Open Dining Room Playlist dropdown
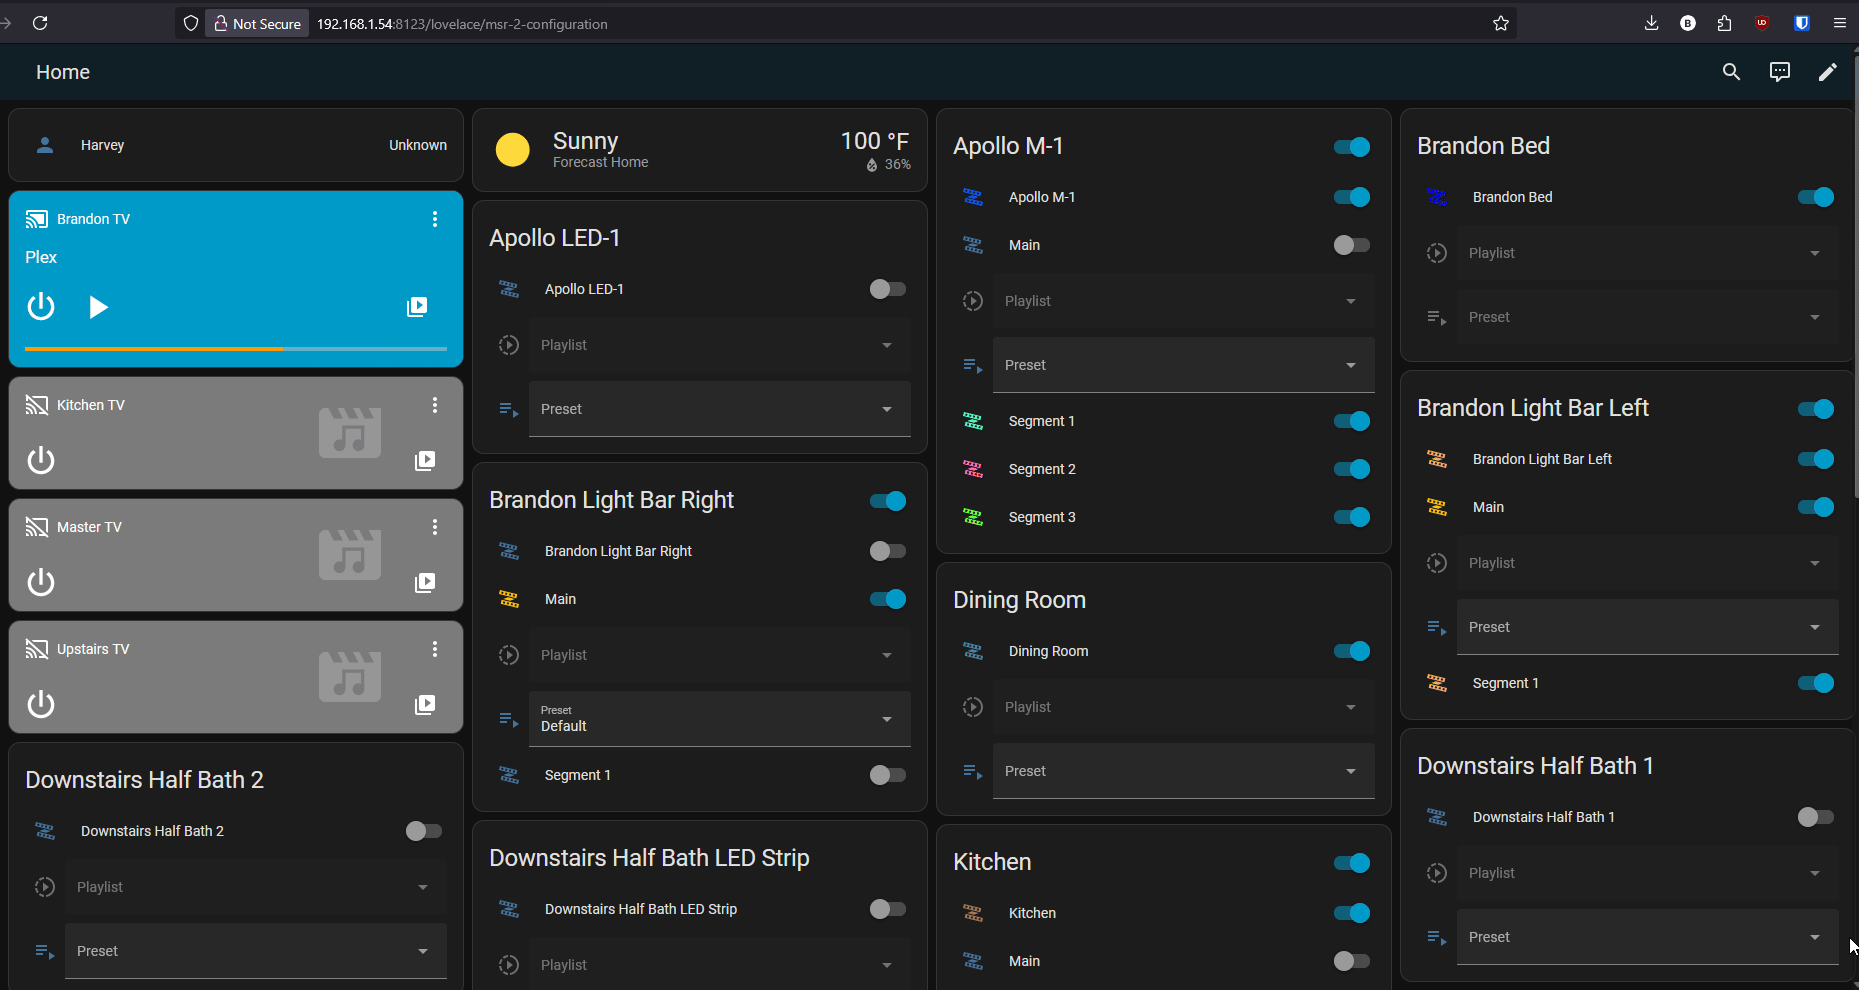The image size is (1859, 990). click(1184, 707)
